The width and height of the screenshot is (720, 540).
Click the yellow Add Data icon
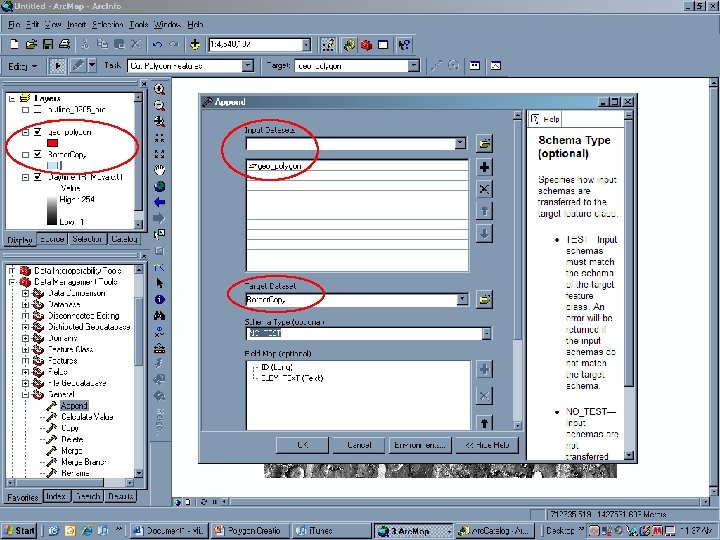coord(195,45)
